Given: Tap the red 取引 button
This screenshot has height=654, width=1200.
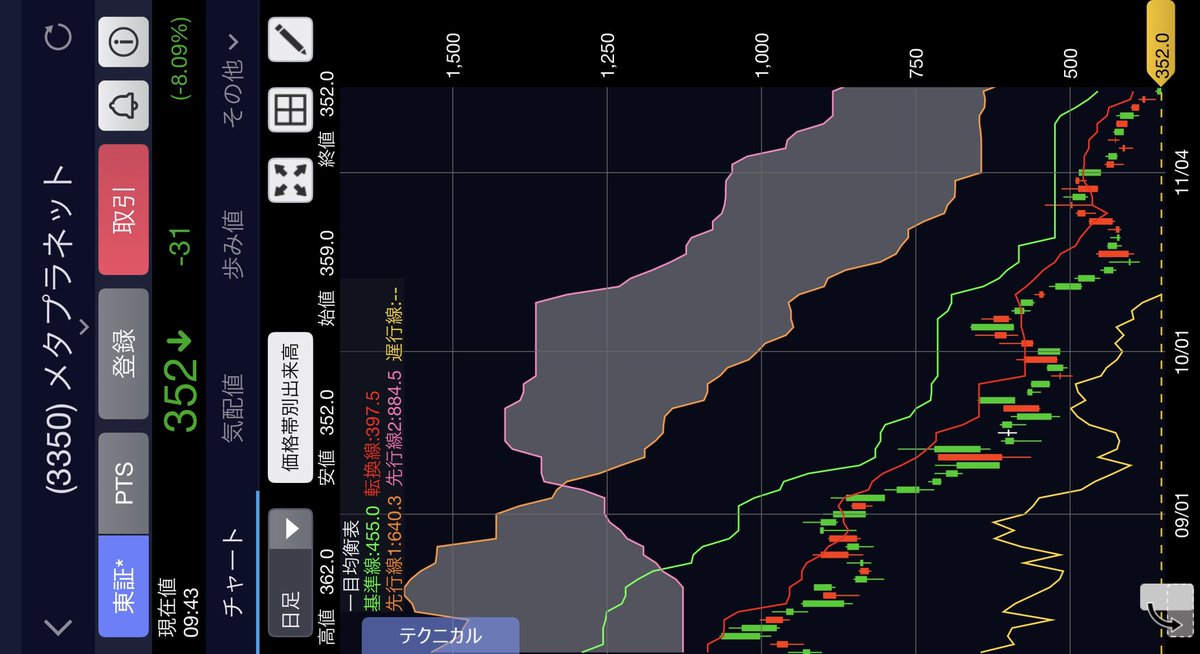Looking at the screenshot, I should pyautogui.click(x=124, y=211).
